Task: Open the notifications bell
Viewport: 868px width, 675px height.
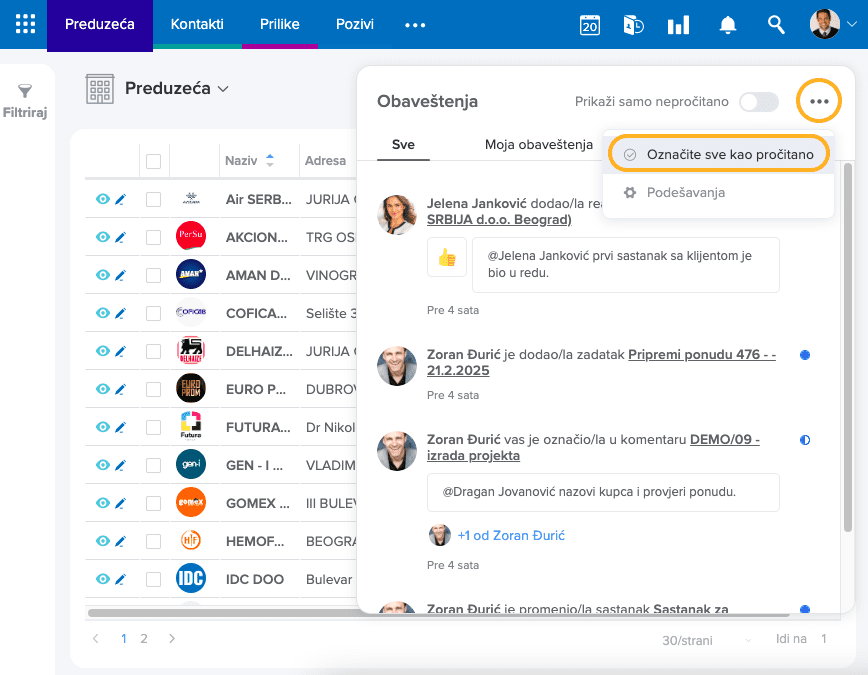Action: pyautogui.click(x=727, y=25)
